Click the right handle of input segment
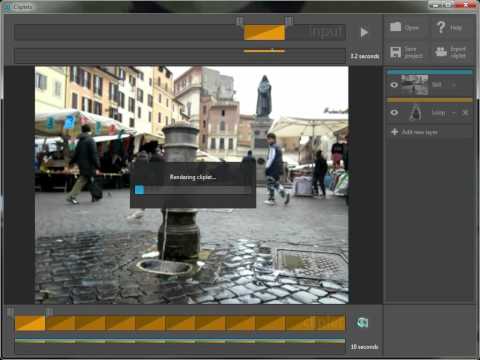The height and width of the screenshot is (360, 480). coord(289,21)
